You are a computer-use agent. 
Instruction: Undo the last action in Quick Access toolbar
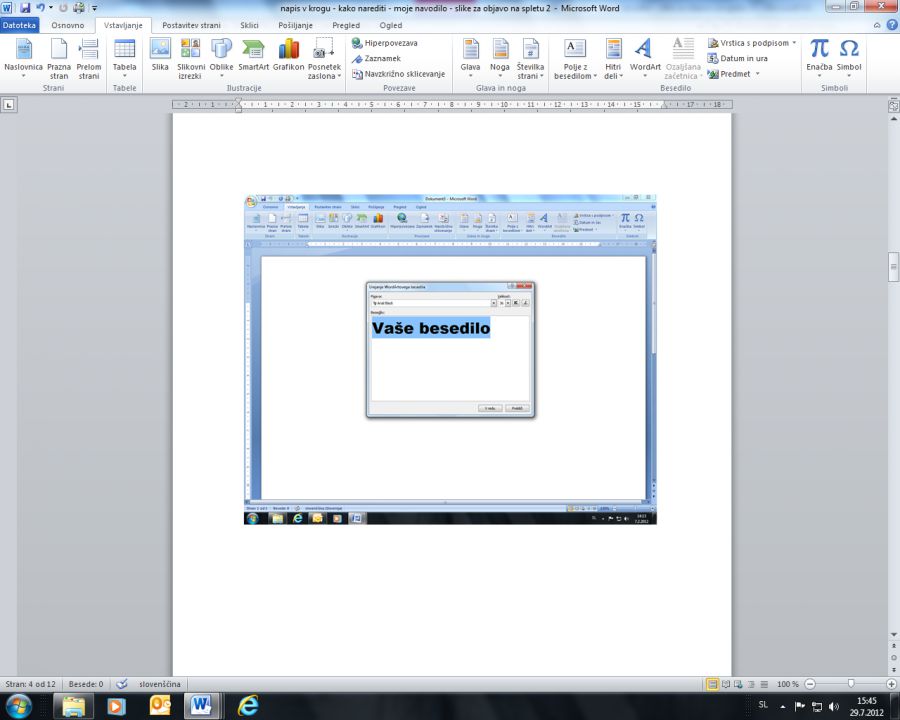(x=40, y=8)
